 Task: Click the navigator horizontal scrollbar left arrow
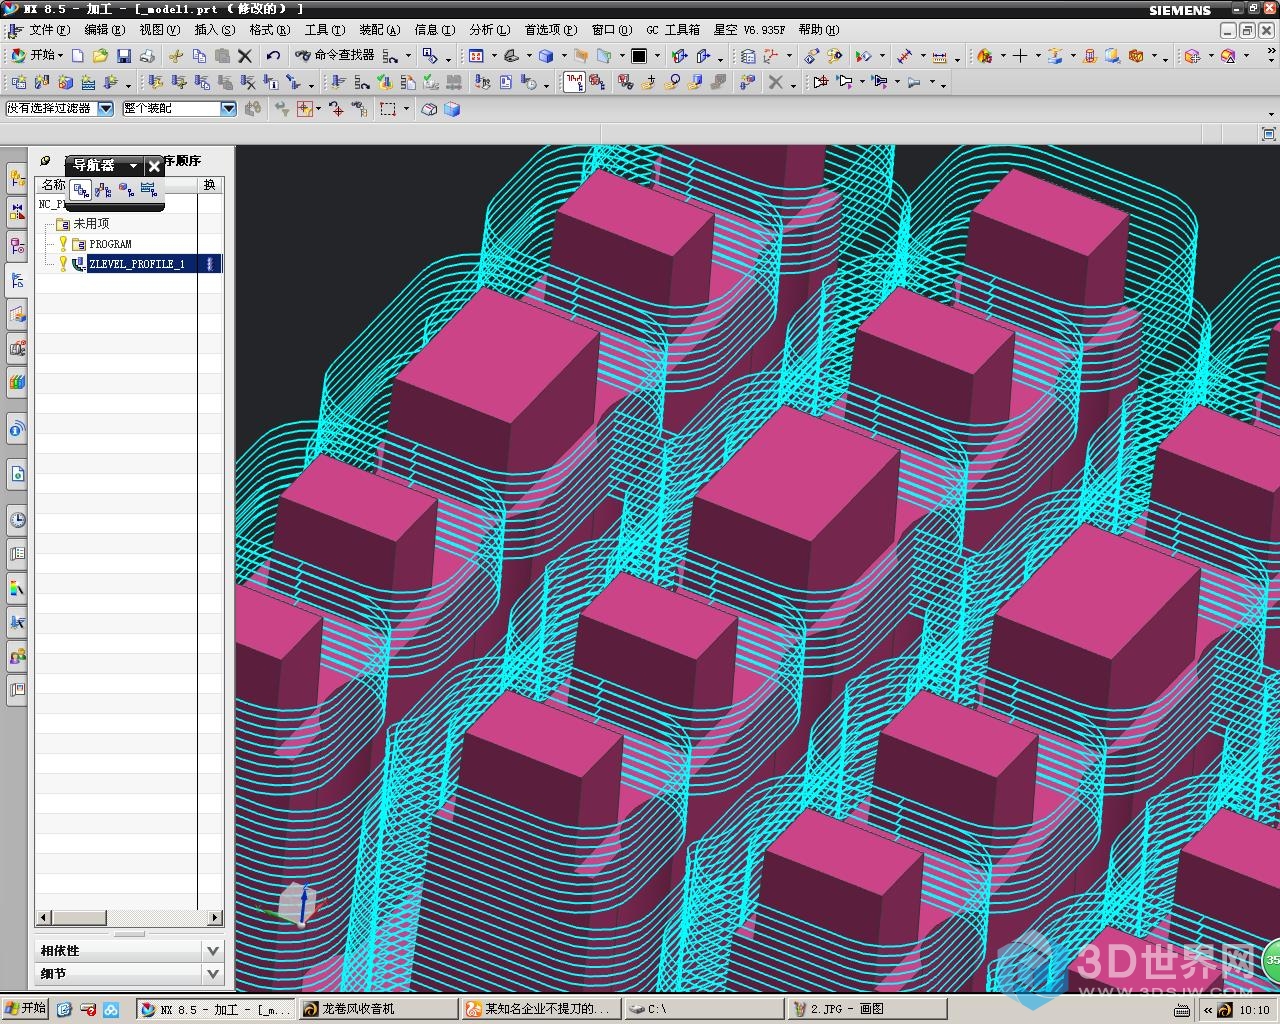coord(43,917)
